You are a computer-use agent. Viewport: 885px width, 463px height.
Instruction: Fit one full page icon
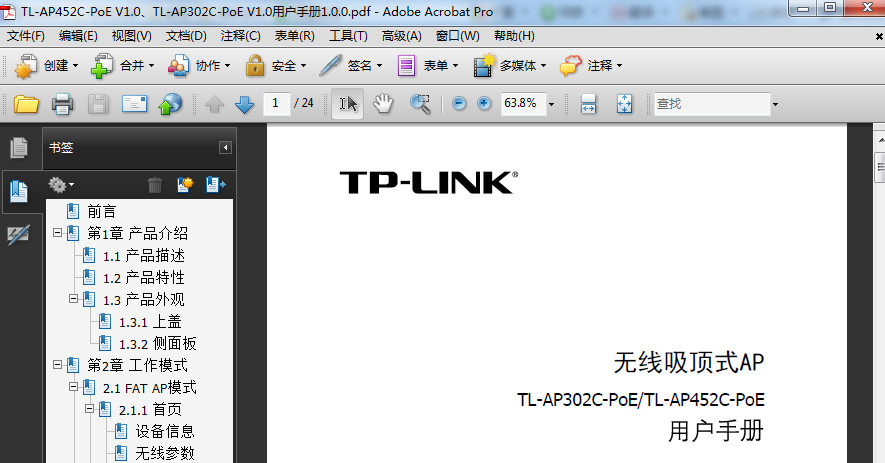pos(624,104)
